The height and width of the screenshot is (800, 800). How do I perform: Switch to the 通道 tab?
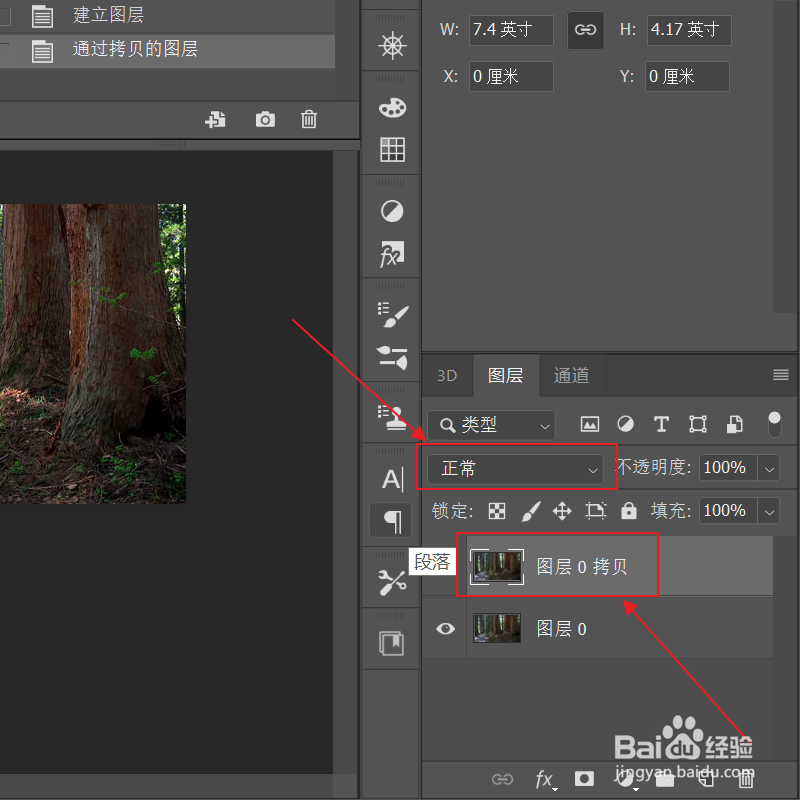[572, 376]
